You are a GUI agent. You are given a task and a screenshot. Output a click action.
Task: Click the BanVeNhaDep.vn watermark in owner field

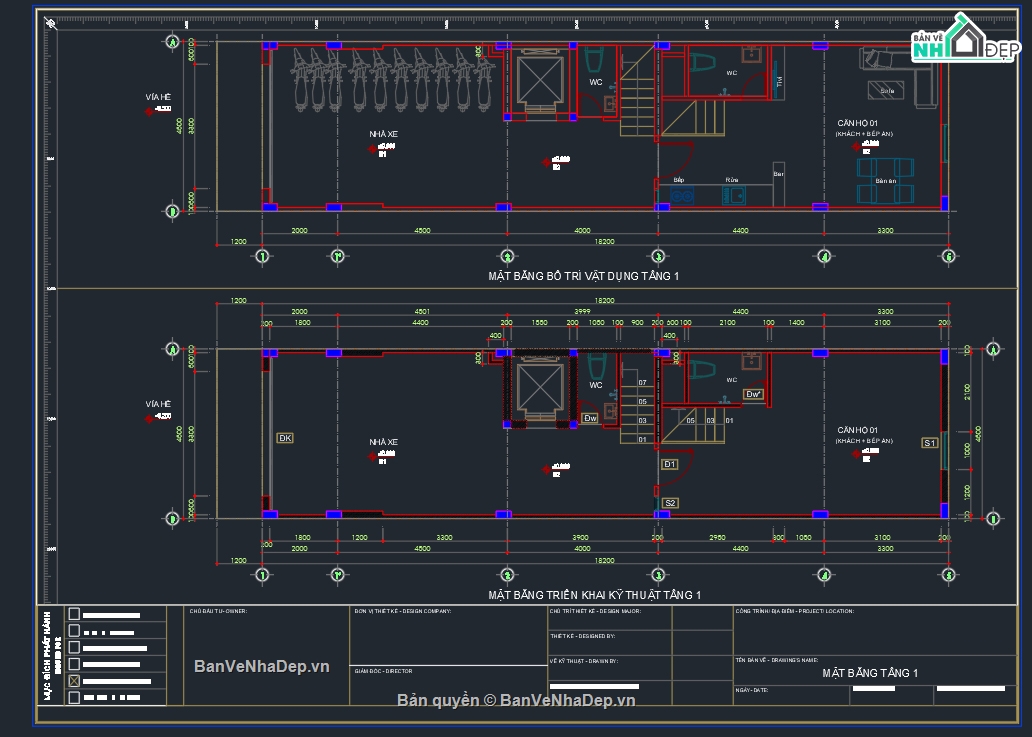click(261, 666)
